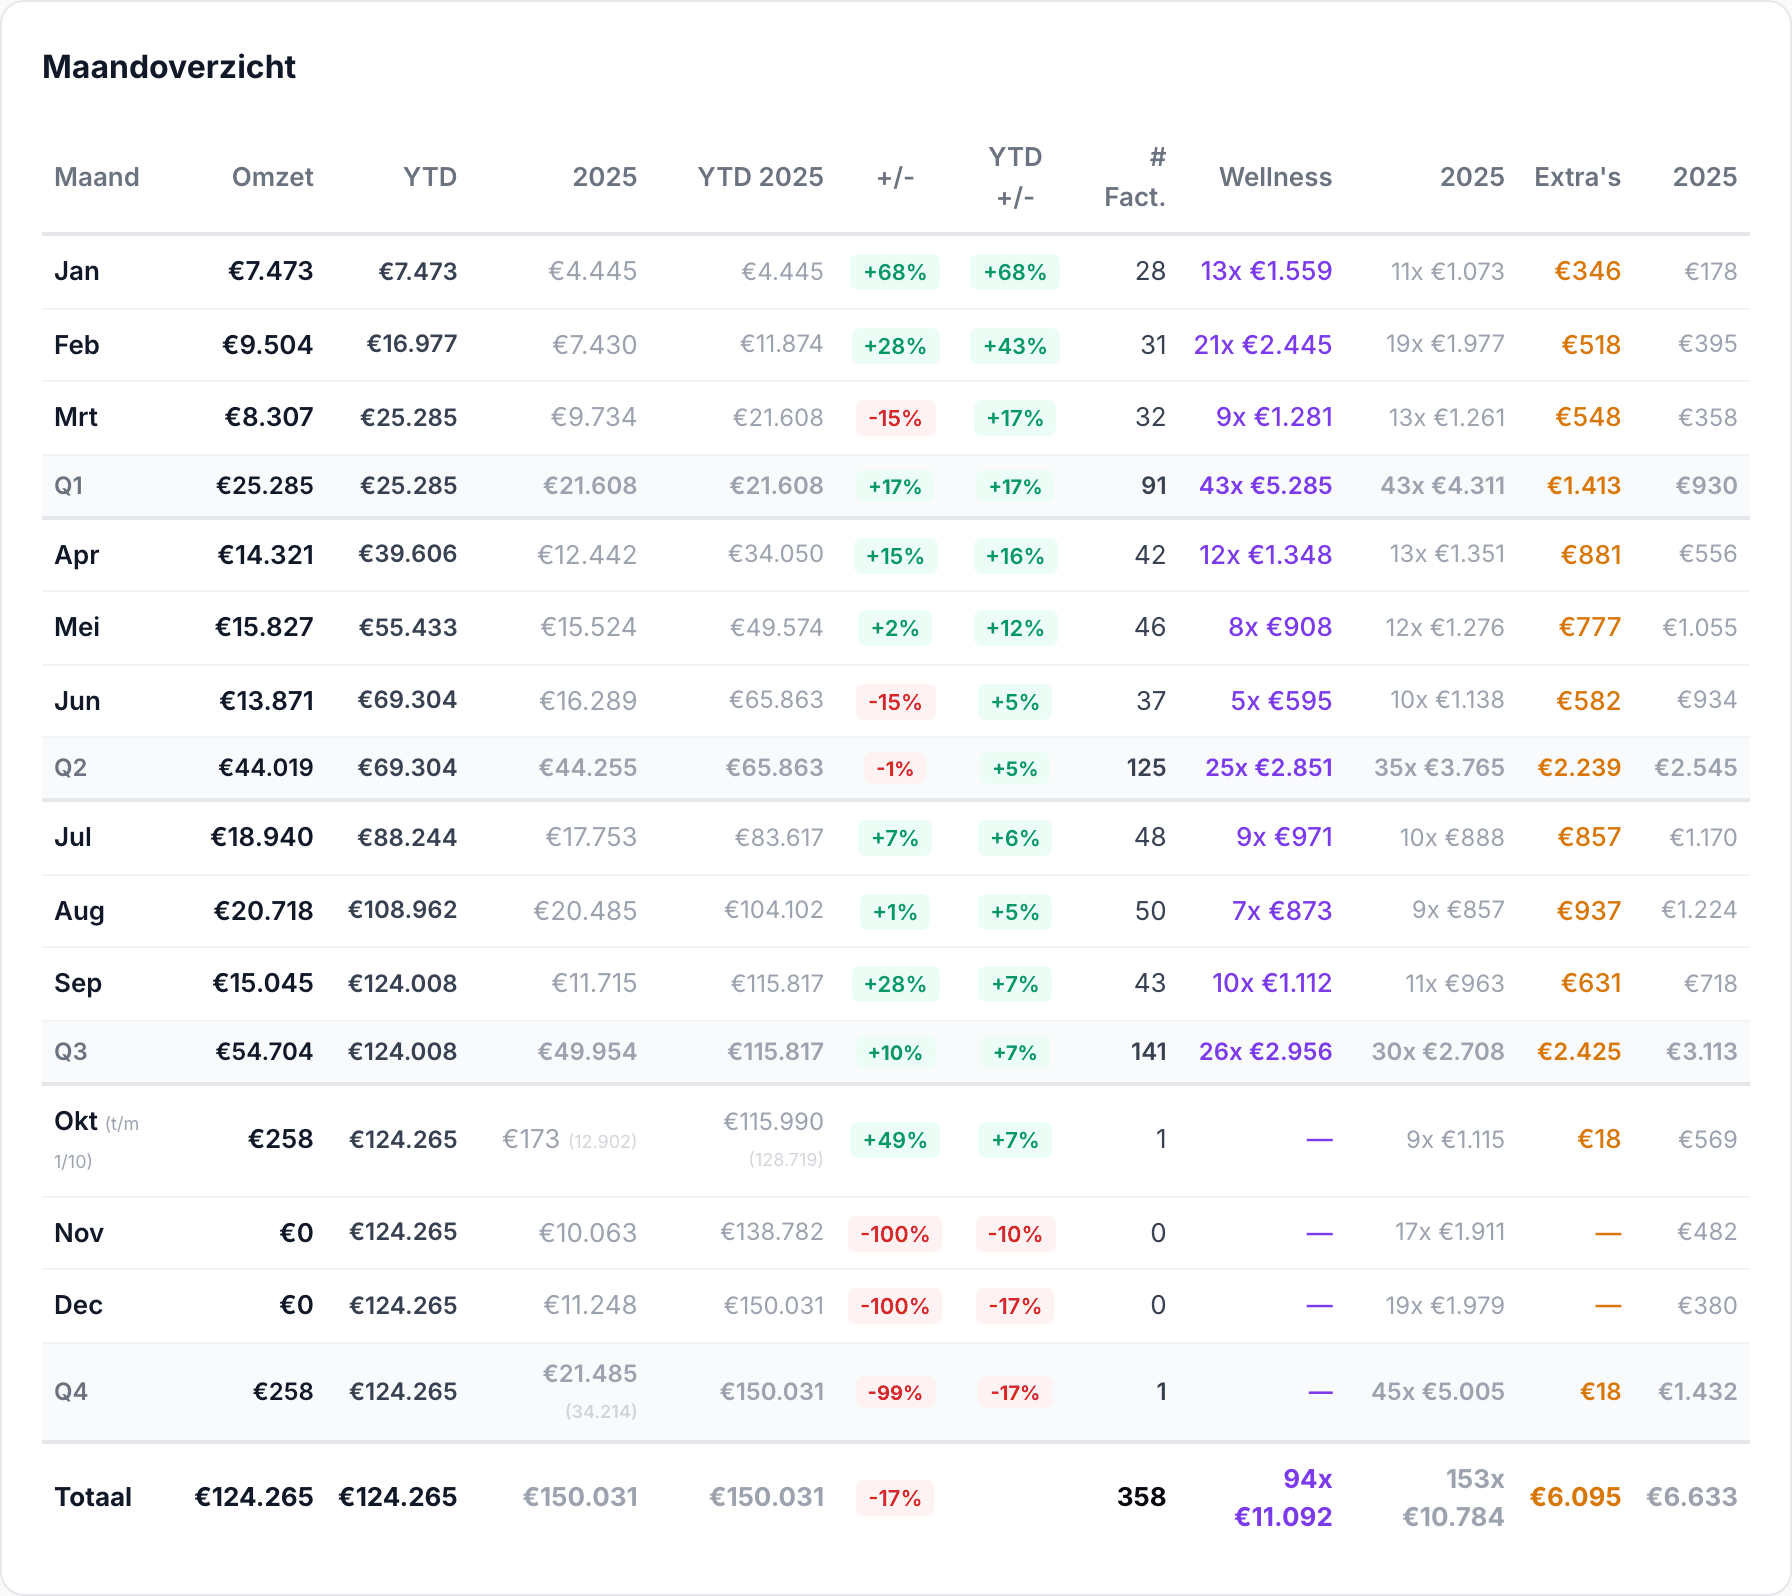
Task: Click the Maandoverzicht heading
Action: coord(169,67)
